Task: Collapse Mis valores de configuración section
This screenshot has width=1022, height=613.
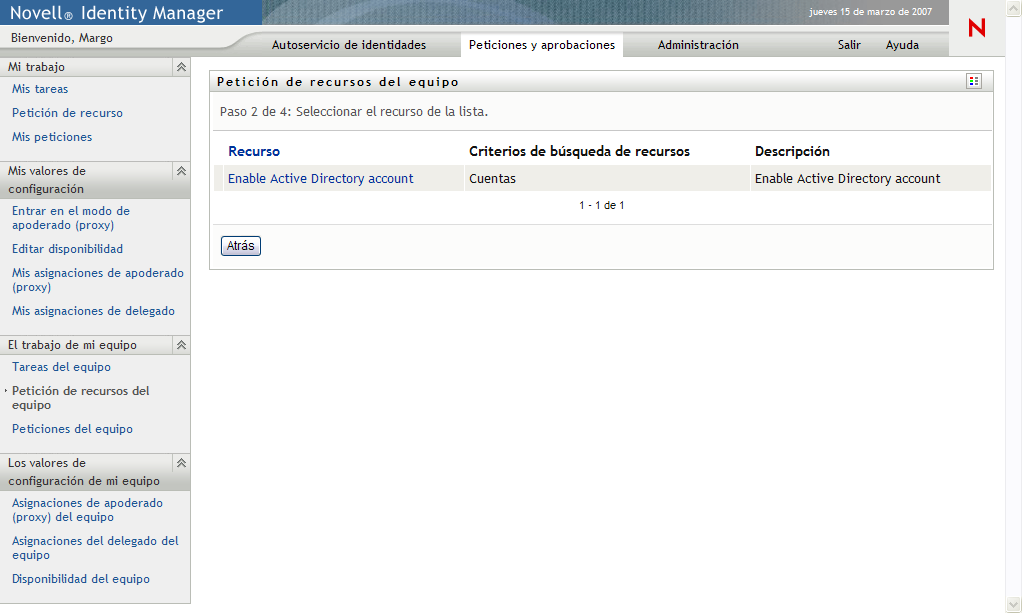Action: 181,171
